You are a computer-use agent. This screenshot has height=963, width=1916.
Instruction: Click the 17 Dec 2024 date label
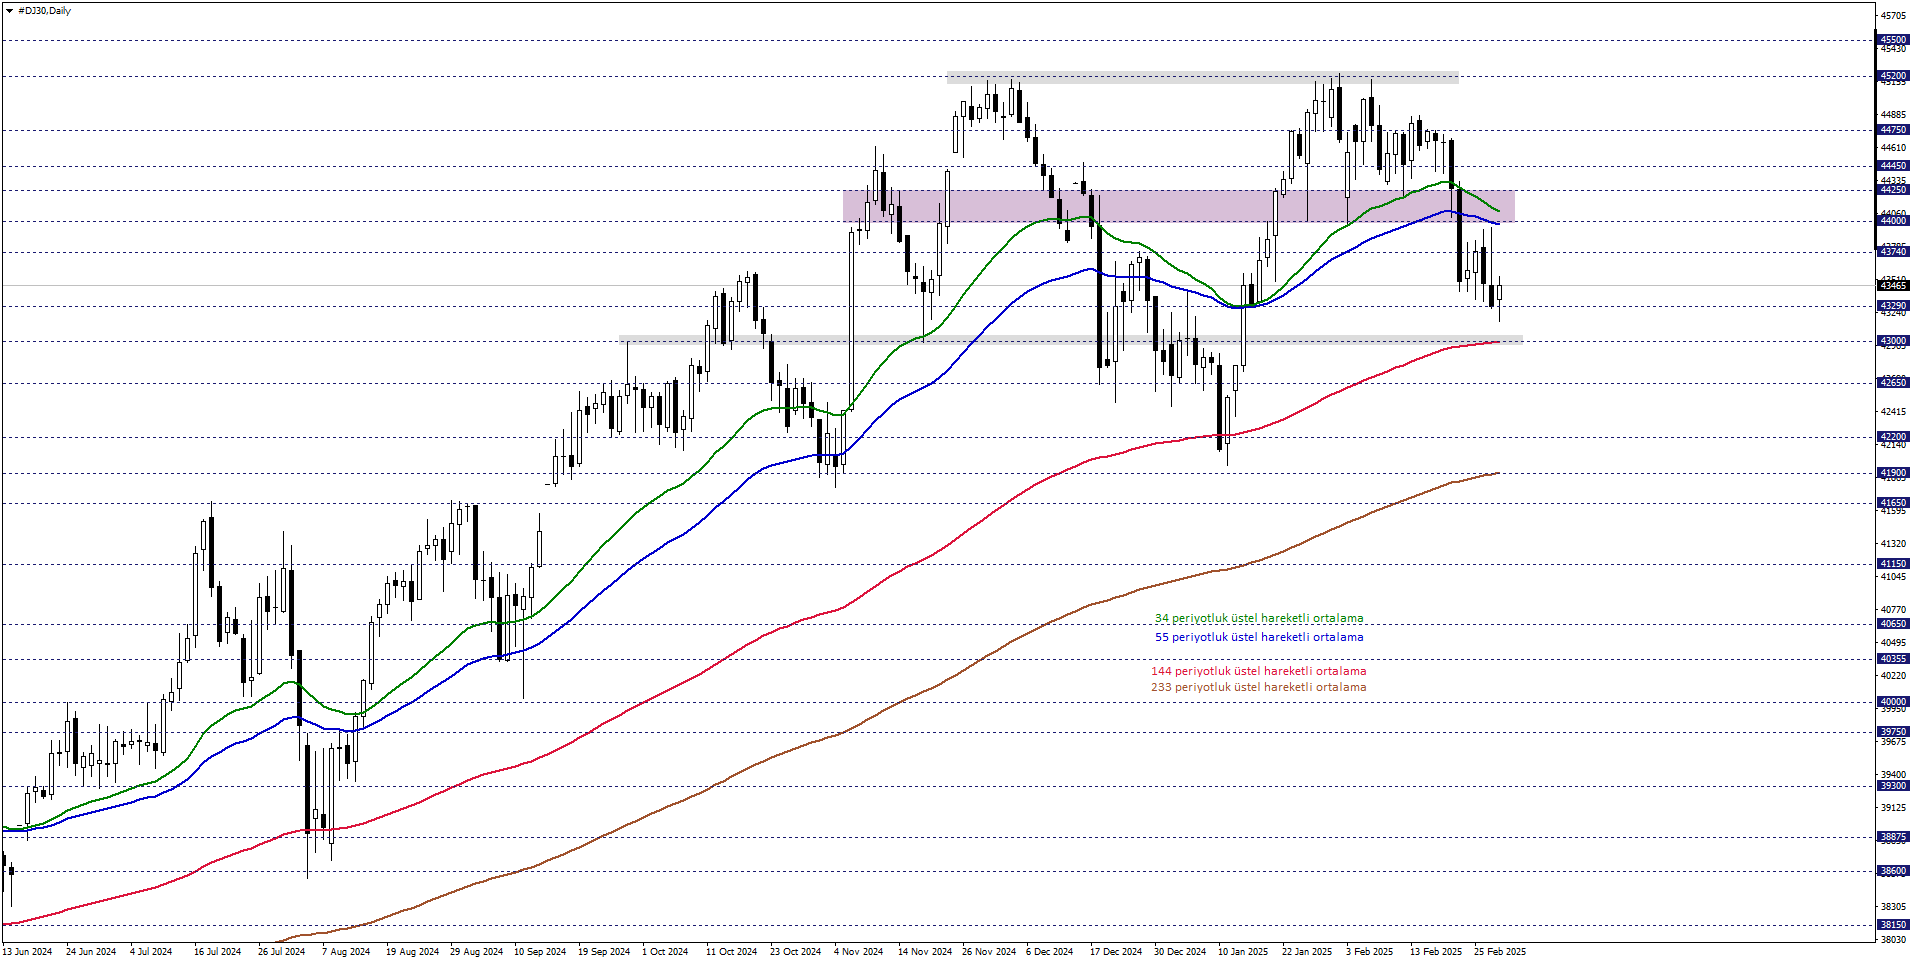coord(1115,952)
